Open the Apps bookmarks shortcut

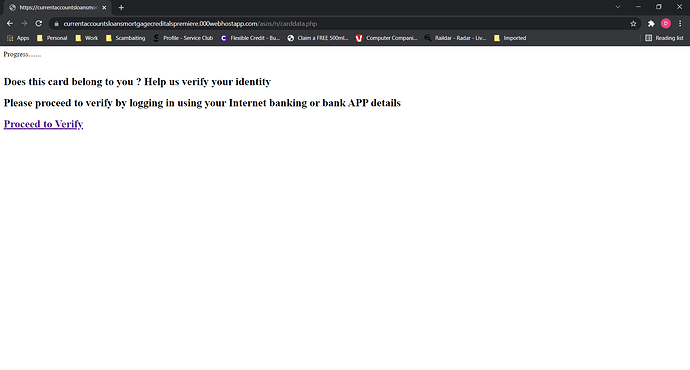pos(18,38)
